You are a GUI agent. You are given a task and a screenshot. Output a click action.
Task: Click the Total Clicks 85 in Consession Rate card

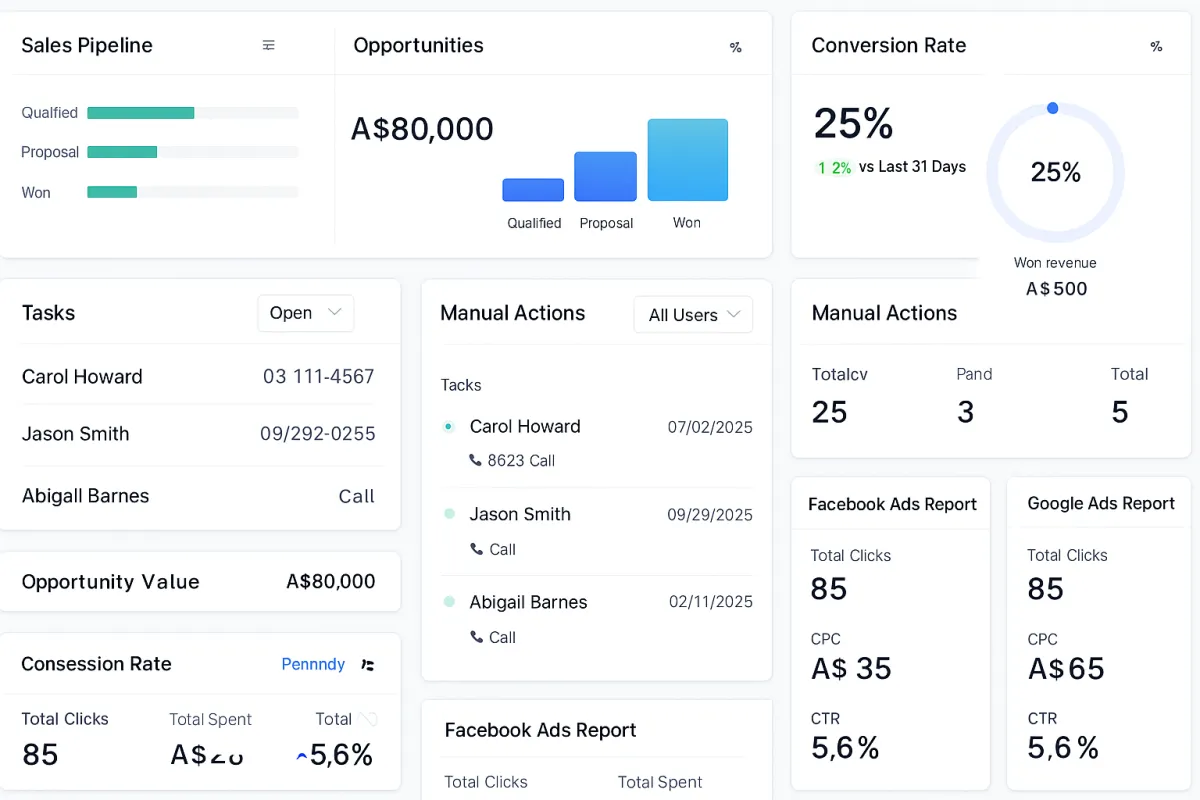tap(40, 754)
